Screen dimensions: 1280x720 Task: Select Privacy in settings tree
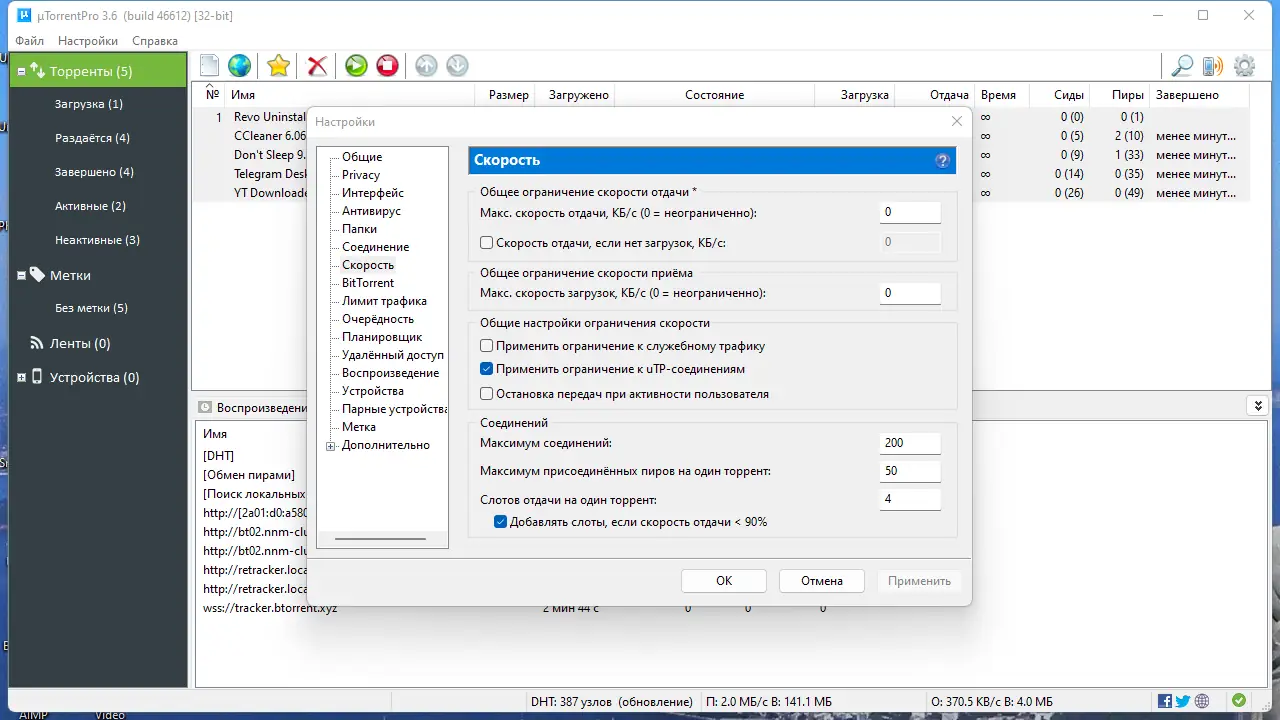[361, 175]
